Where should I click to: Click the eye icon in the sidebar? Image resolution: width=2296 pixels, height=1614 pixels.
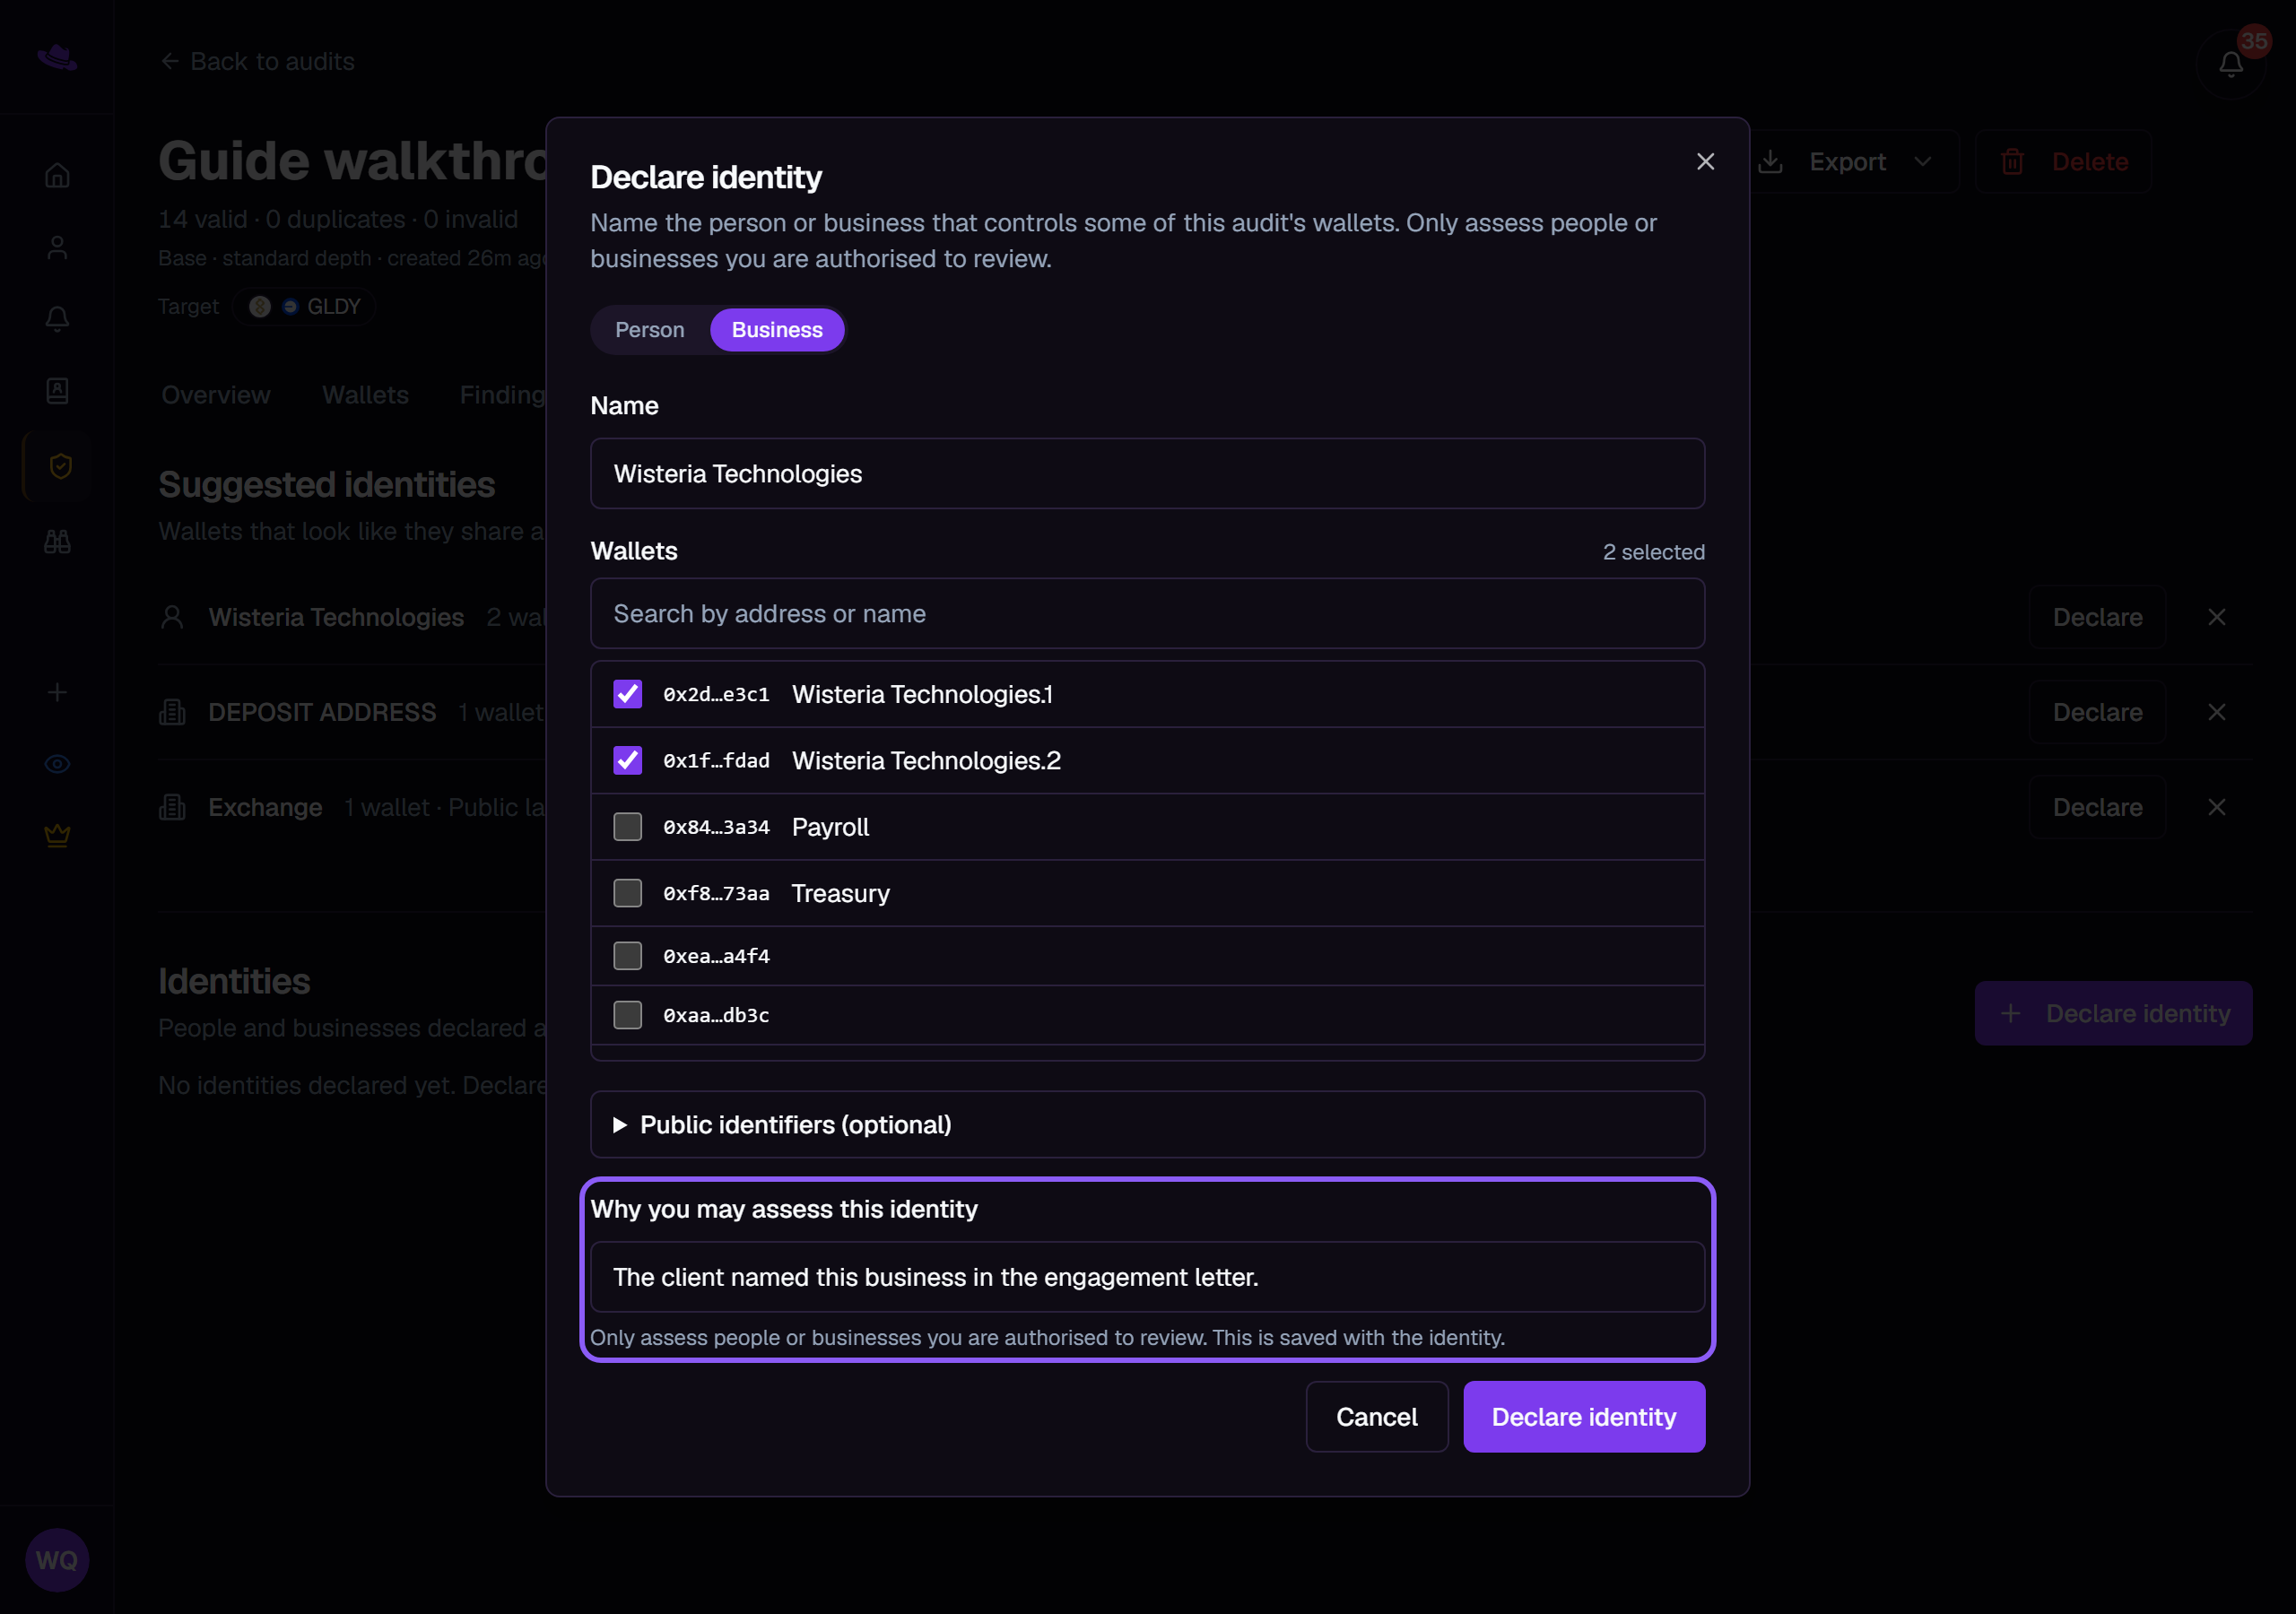click(57, 764)
